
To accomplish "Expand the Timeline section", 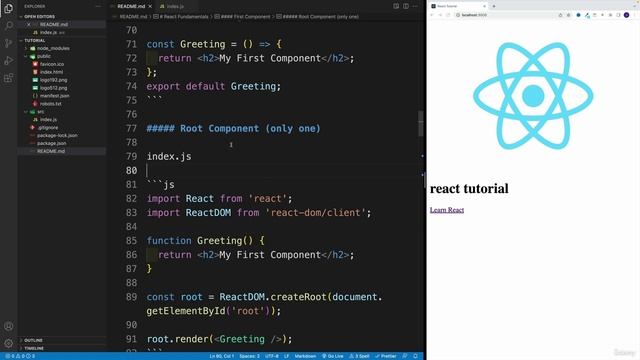I will pos(34,348).
